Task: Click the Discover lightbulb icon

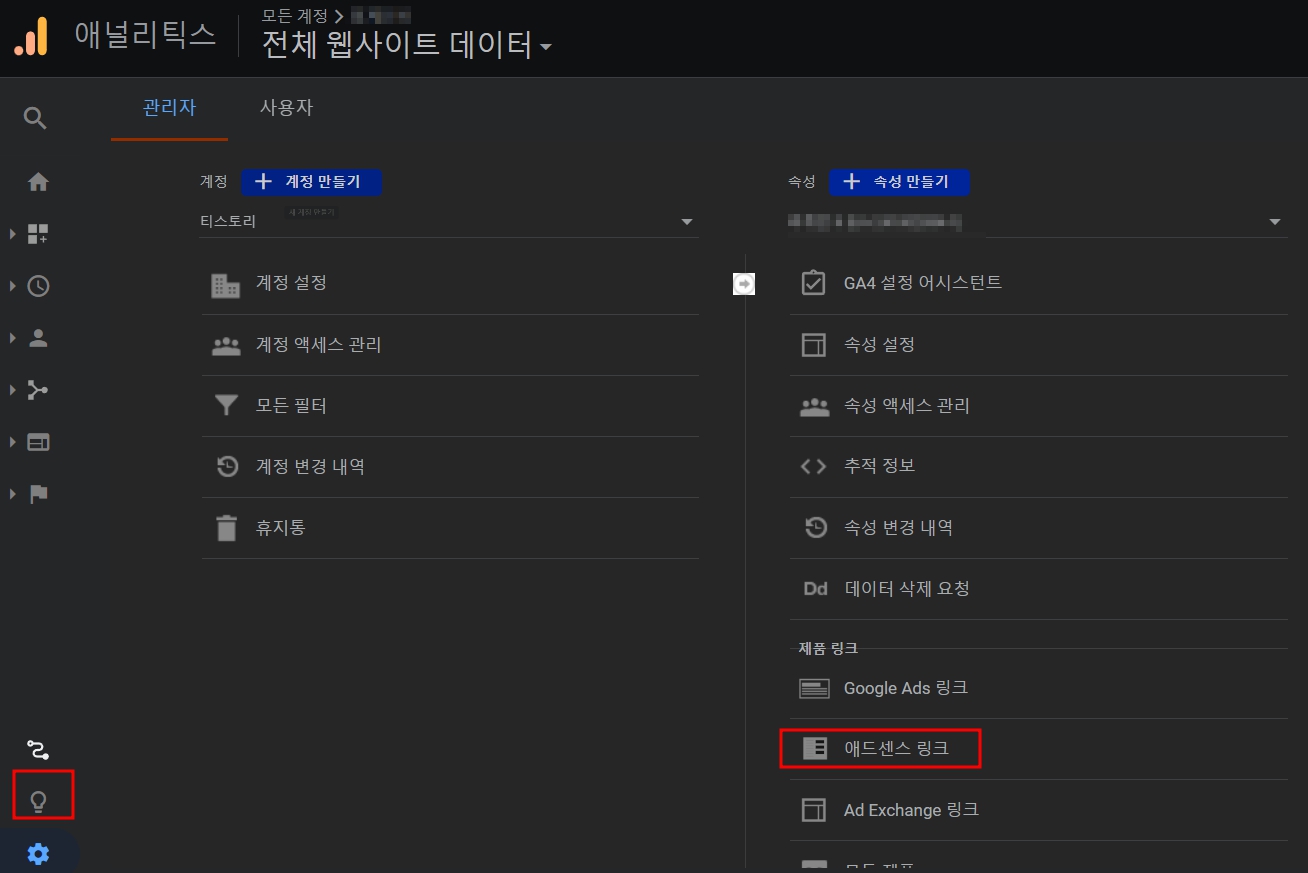Action: point(39,801)
